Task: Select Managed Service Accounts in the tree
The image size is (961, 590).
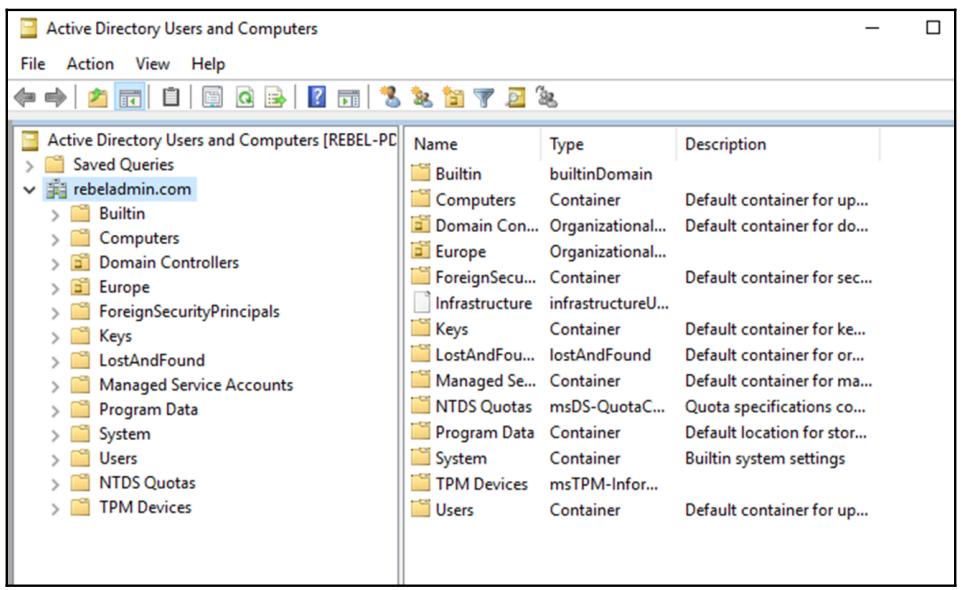Action: [x=195, y=385]
